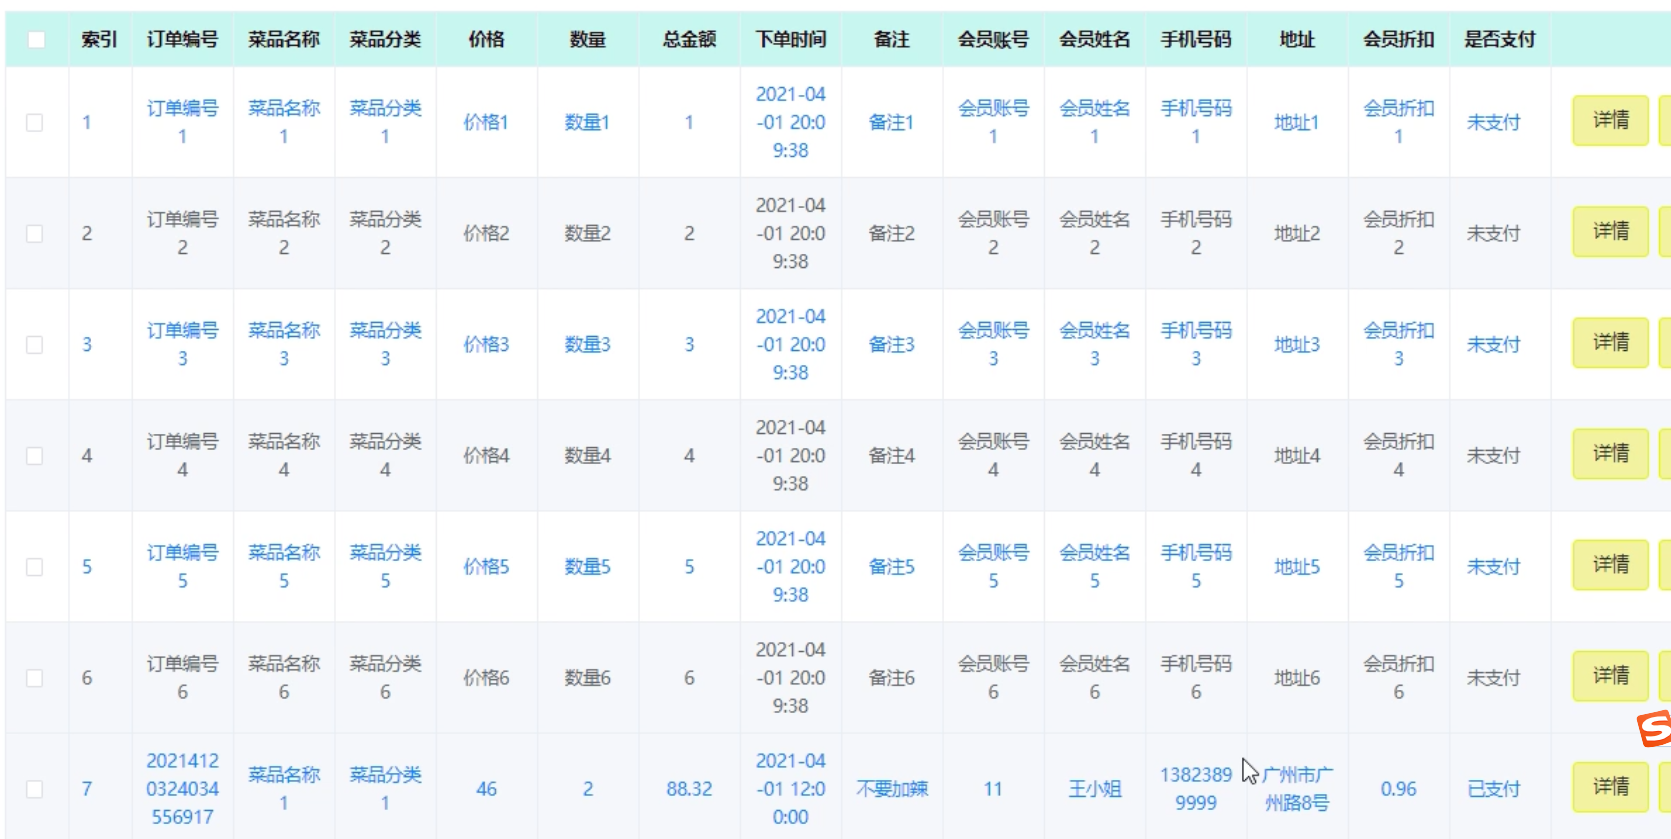This screenshot has width=1671, height=839.
Task: Click the 地址 column header
Action: 1297,39
